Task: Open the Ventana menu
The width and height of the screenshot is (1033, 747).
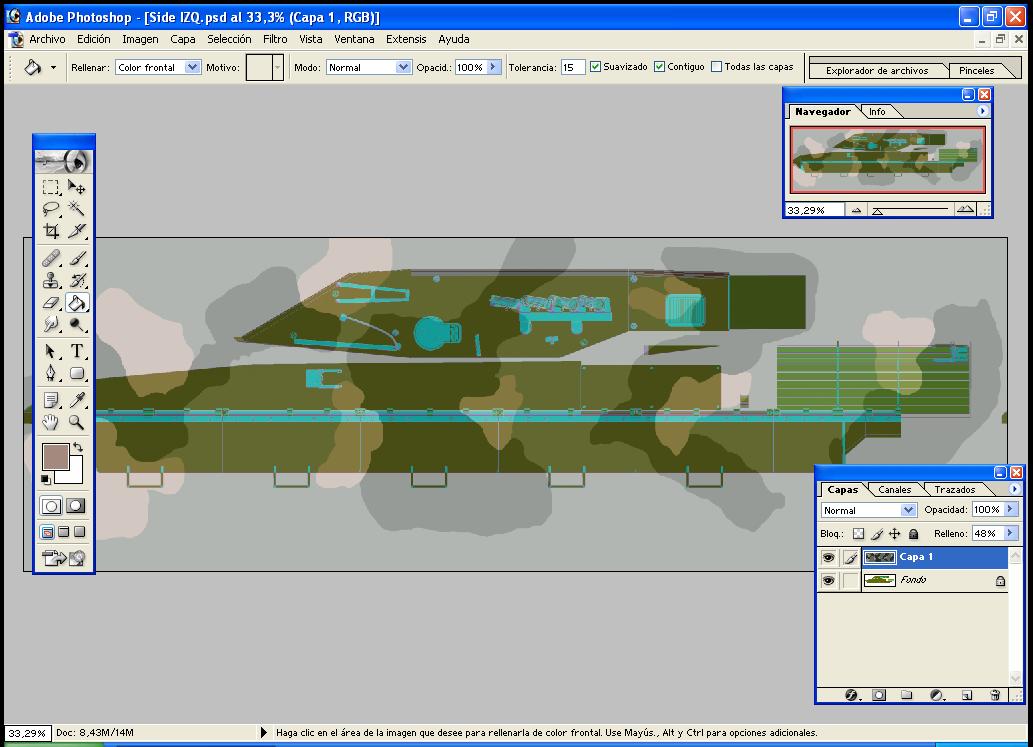Action: tap(354, 39)
